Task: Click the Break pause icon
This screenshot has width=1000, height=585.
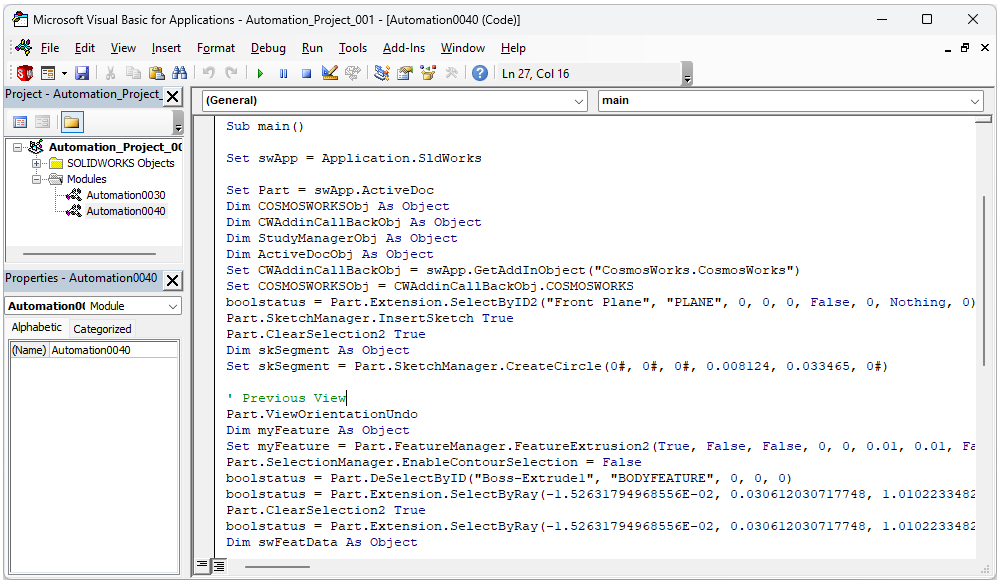Action: [283, 73]
